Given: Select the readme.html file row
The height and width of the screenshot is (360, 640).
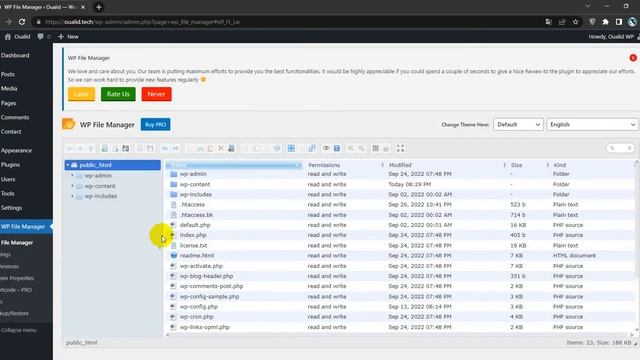Looking at the screenshot, I should click(x=400, y=256).
